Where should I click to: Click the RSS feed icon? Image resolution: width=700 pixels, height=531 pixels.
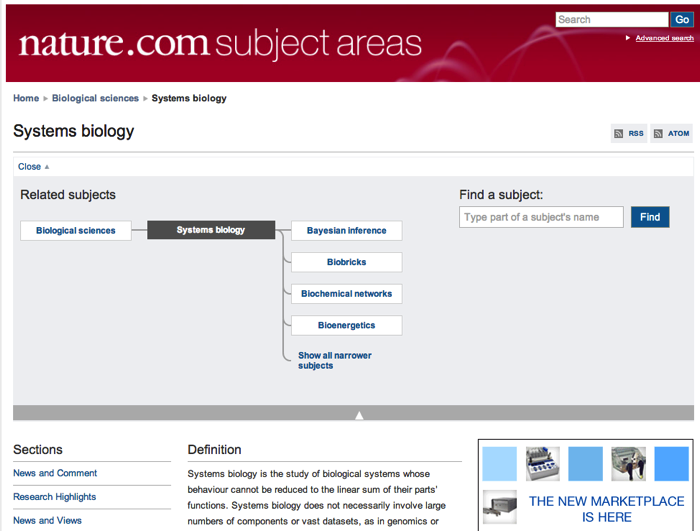618,134
